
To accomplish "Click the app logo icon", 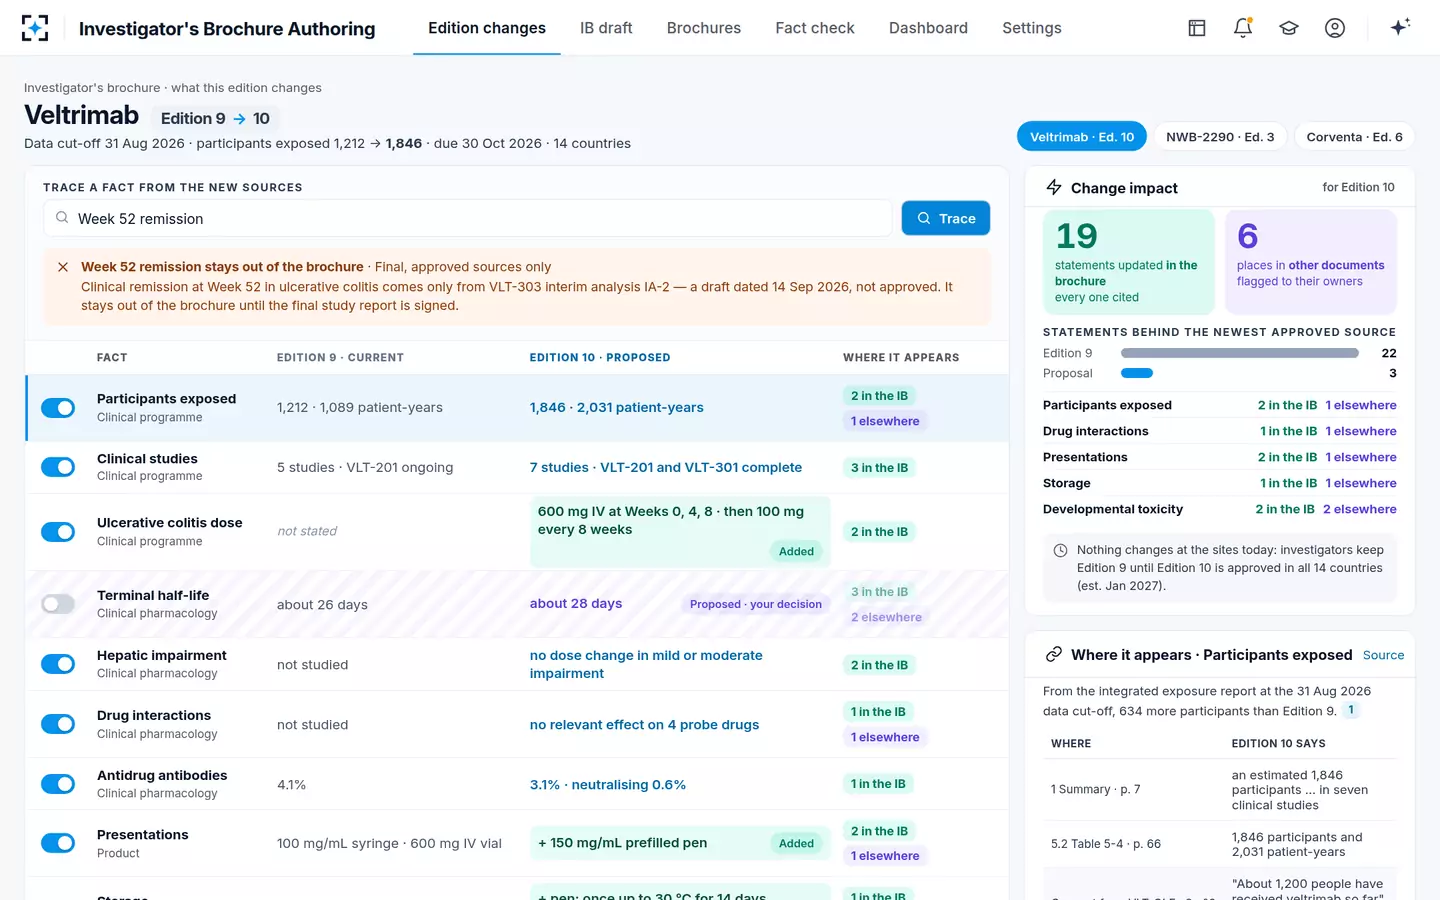I will coord(35,28).
